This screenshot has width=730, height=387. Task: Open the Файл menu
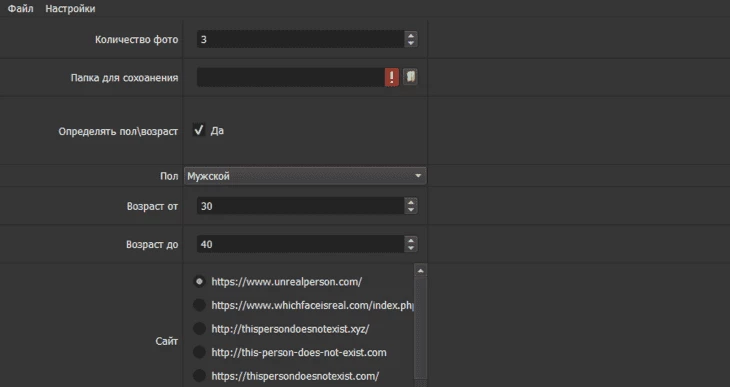(20, 8)
